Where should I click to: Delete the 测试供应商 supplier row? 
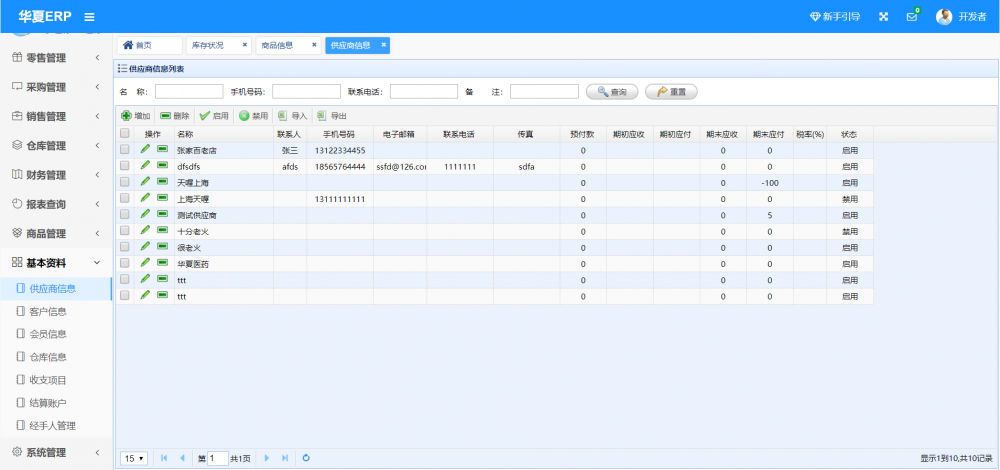coord(163,214)
